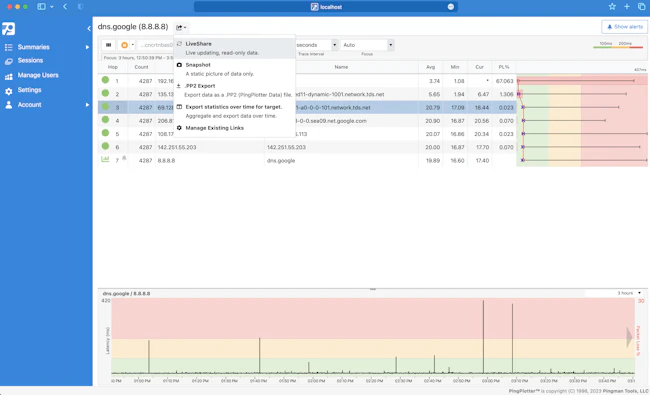Click the 67.063 packet loss value
Viewport: 650px width, 395px height.
[504, 81]
